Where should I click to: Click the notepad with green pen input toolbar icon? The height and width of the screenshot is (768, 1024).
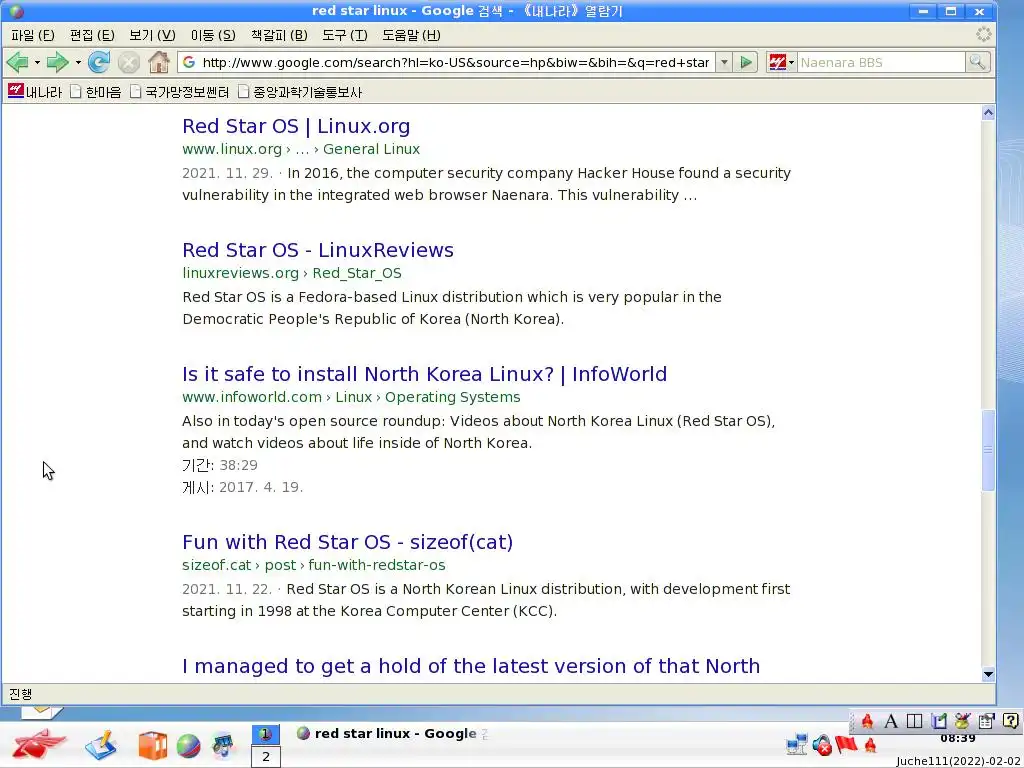pyautogui.click(x=939, y=721)
